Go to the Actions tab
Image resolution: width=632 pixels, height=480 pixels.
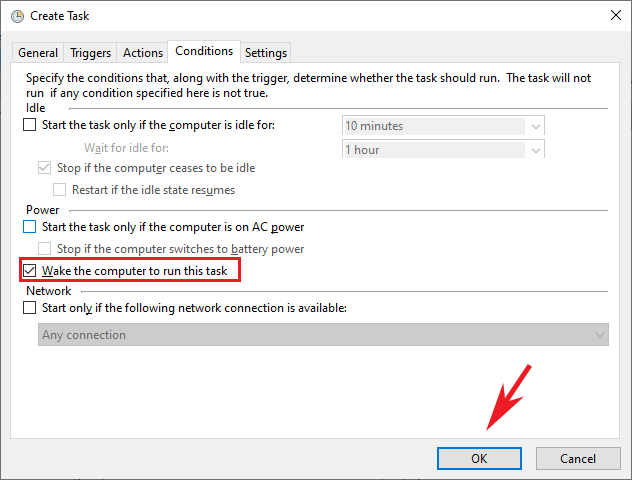point(142,53)
